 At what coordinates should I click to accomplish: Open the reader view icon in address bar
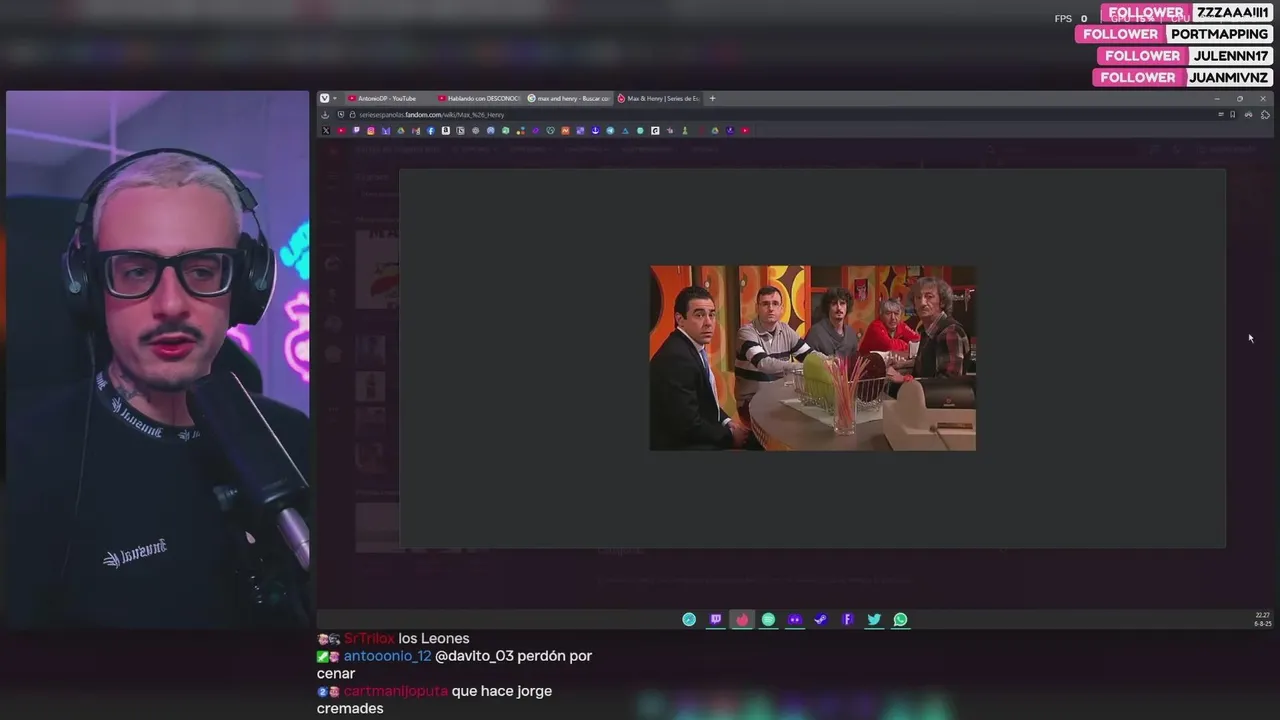[1221, 115]
